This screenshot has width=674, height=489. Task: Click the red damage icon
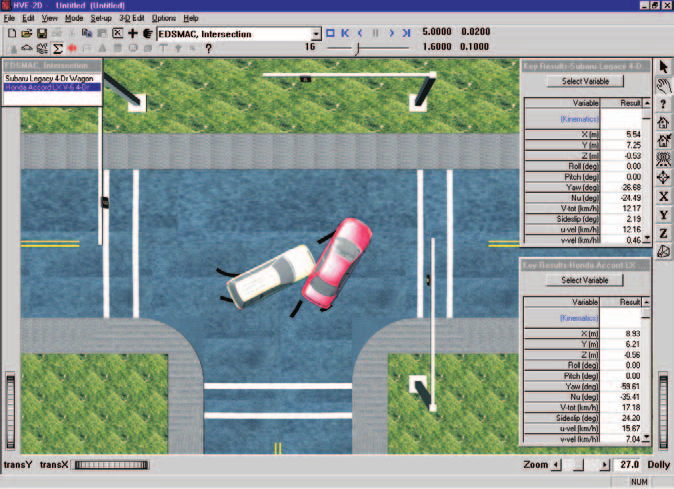coord(72,49)
